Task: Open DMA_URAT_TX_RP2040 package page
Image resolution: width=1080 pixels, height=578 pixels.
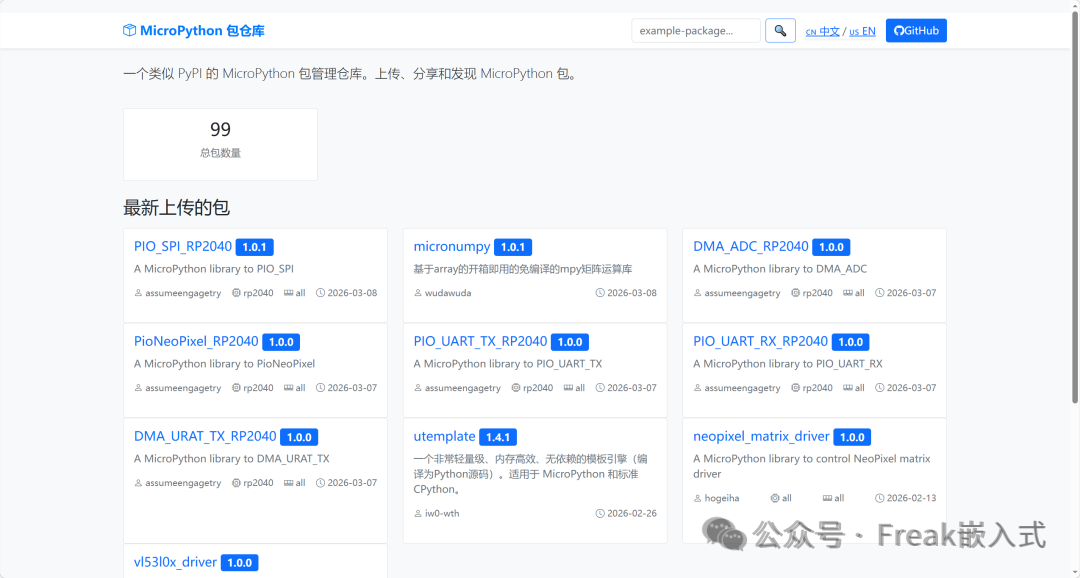Action: pos(205,437)
